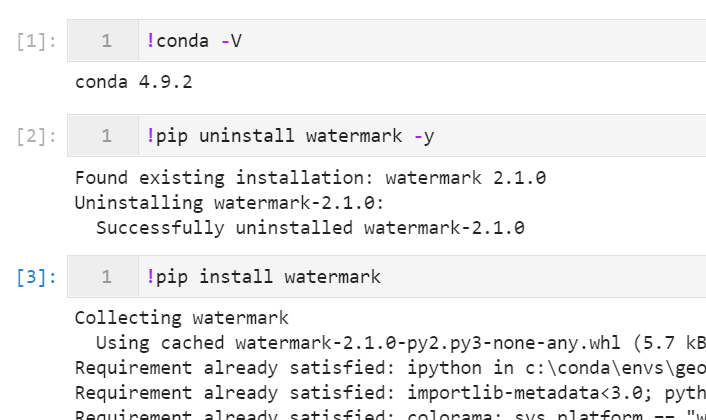Focus the "!pip install watermark" code cell

click(x=422, y=276)
